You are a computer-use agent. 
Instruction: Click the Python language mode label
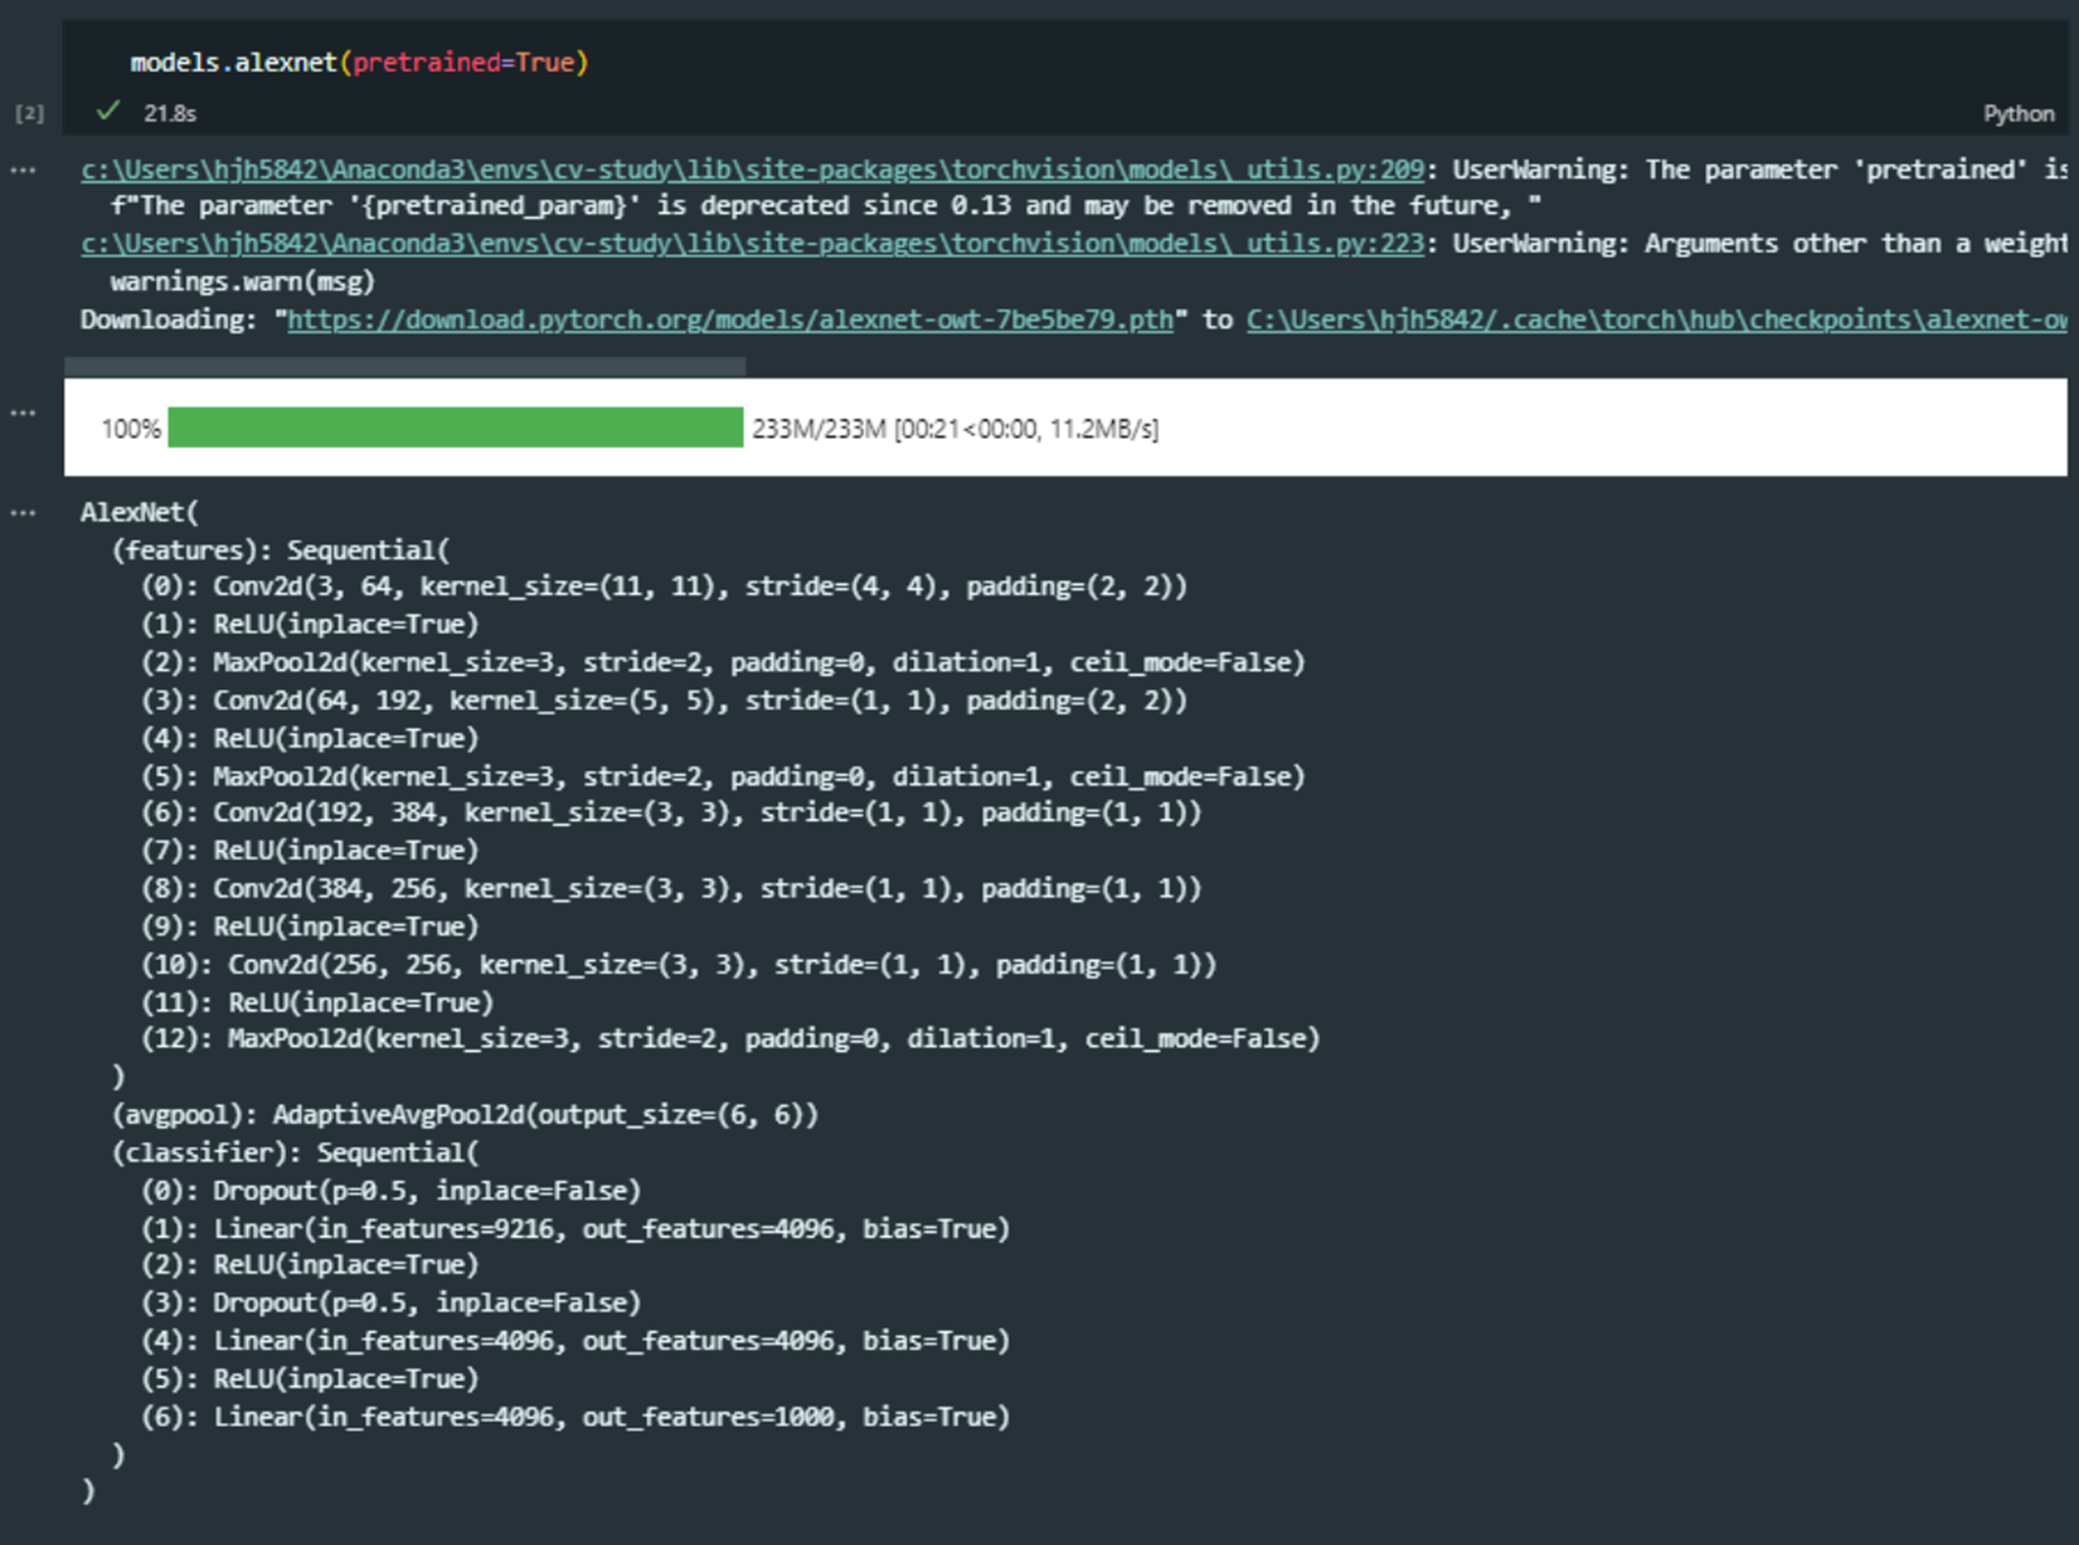tap(2018, 113)
